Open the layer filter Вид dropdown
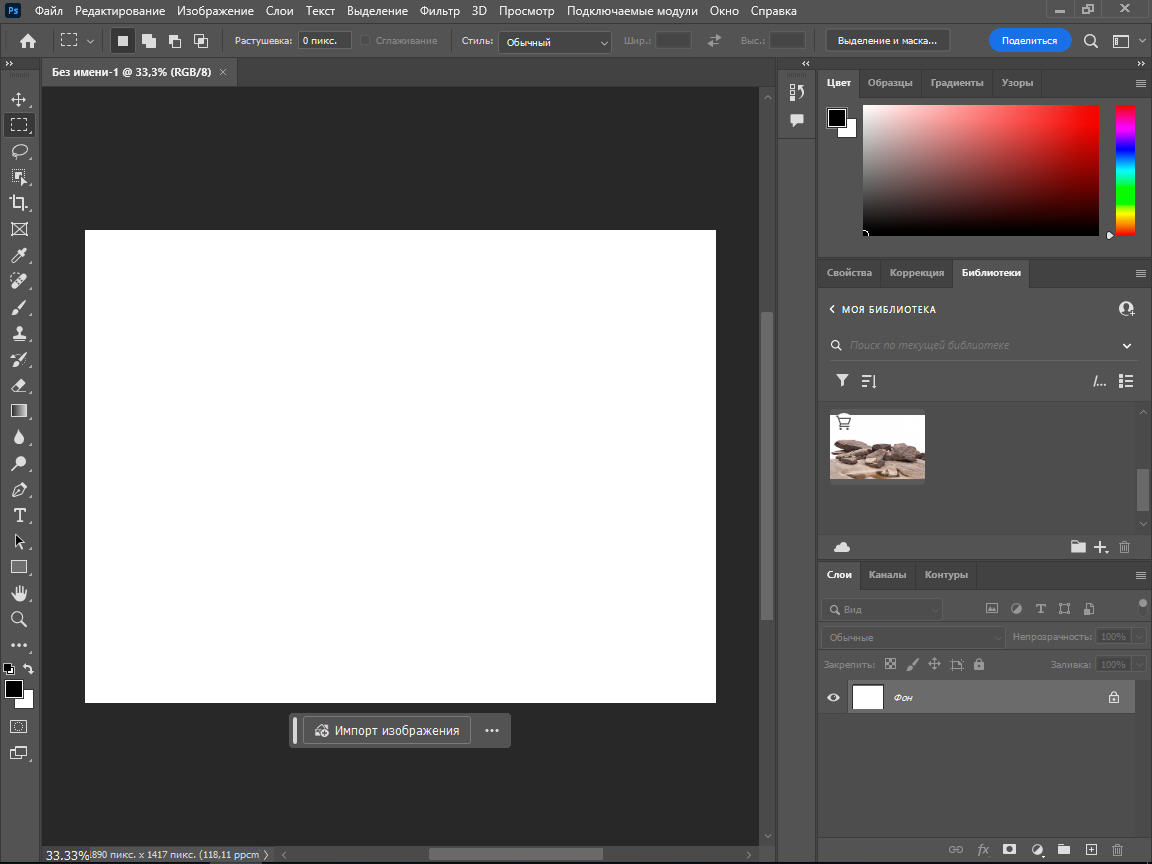The height and width of the screenshot is (864, 1152). (x=882, y=609)
